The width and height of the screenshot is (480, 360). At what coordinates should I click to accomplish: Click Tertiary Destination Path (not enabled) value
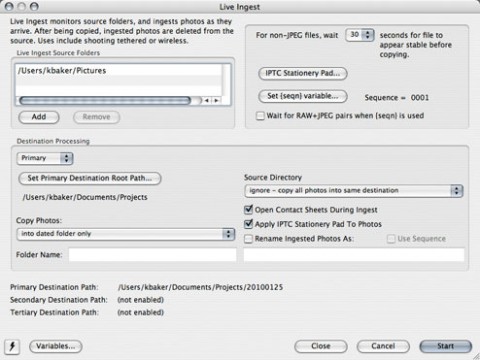[141, 313]
